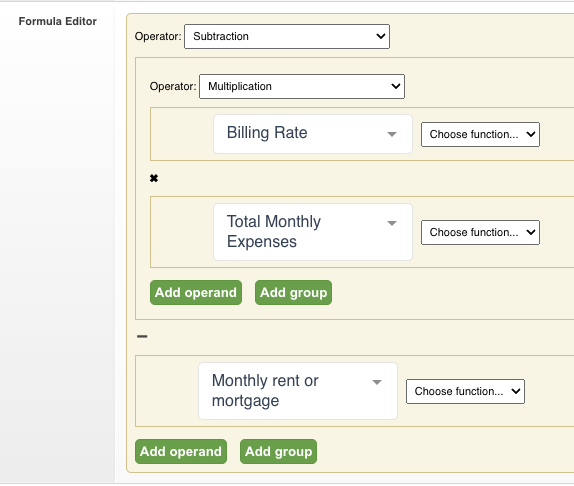Open the Multiplication operator dropdown

tap(302, 86)
